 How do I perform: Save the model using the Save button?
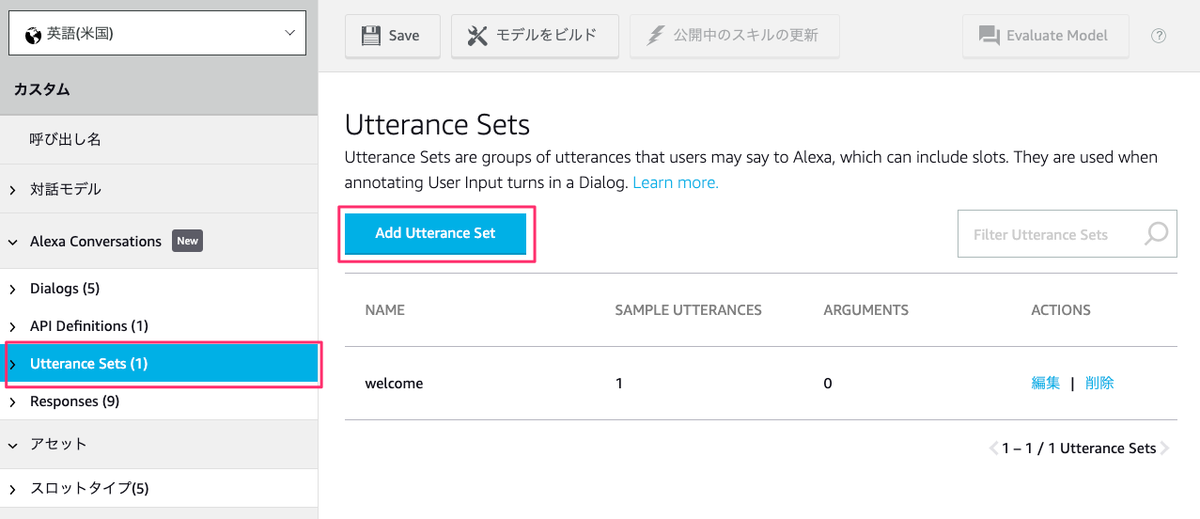(x=390, y=36)
